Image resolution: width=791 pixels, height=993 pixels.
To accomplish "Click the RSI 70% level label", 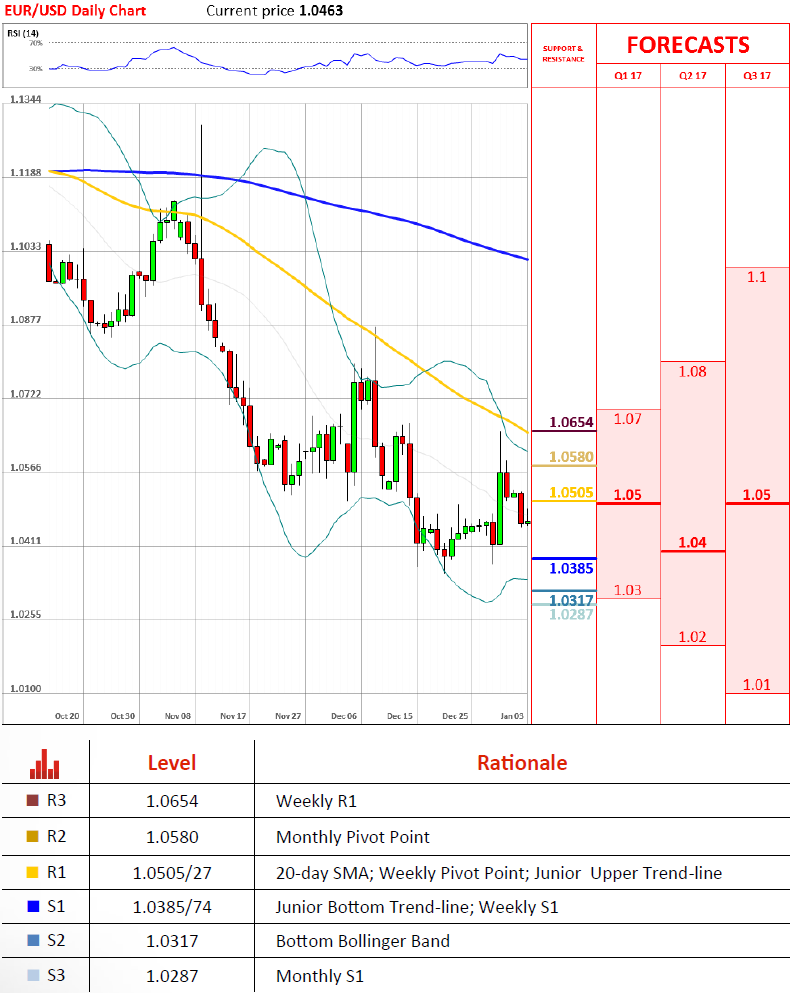I will pyautogui.click(x=36, y=43).
